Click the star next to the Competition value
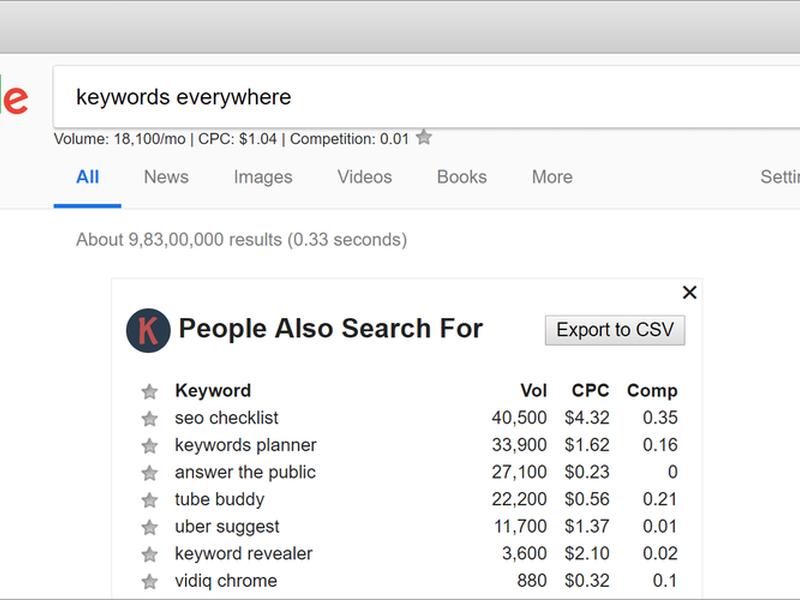 (x=423, y=137)
